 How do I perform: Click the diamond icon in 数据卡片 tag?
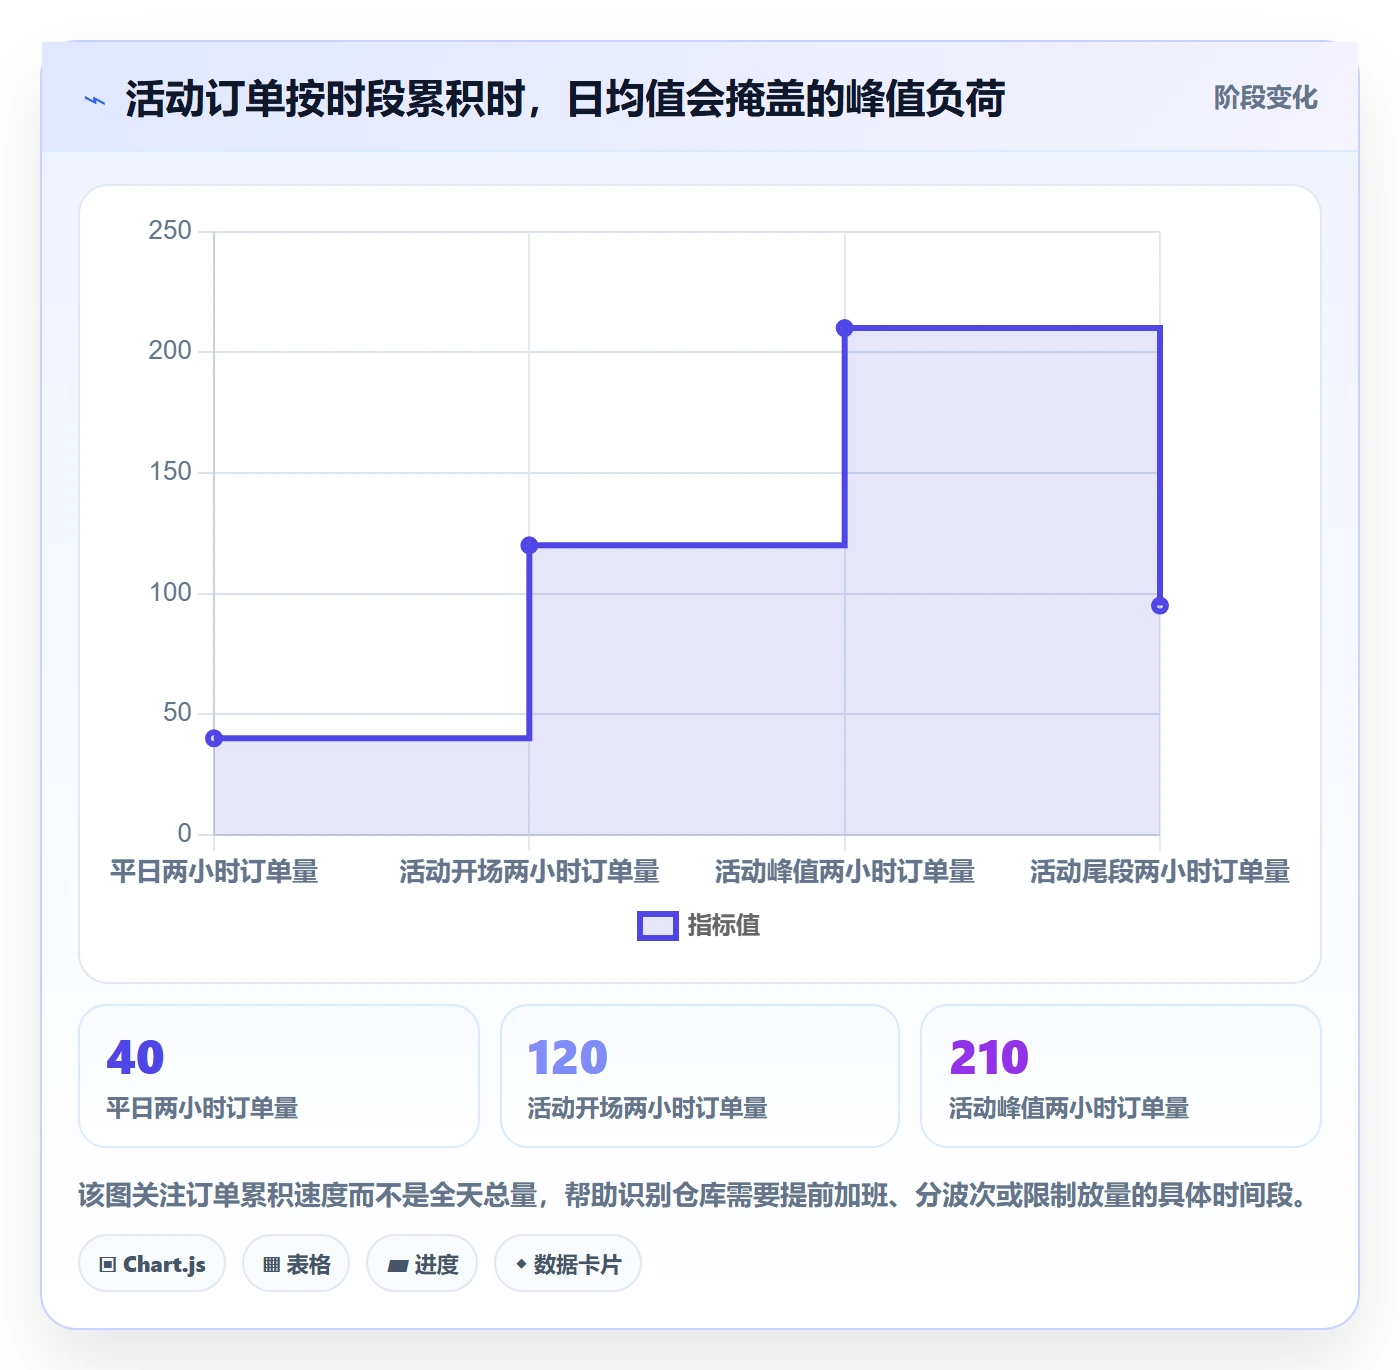tap(521, 1264)
